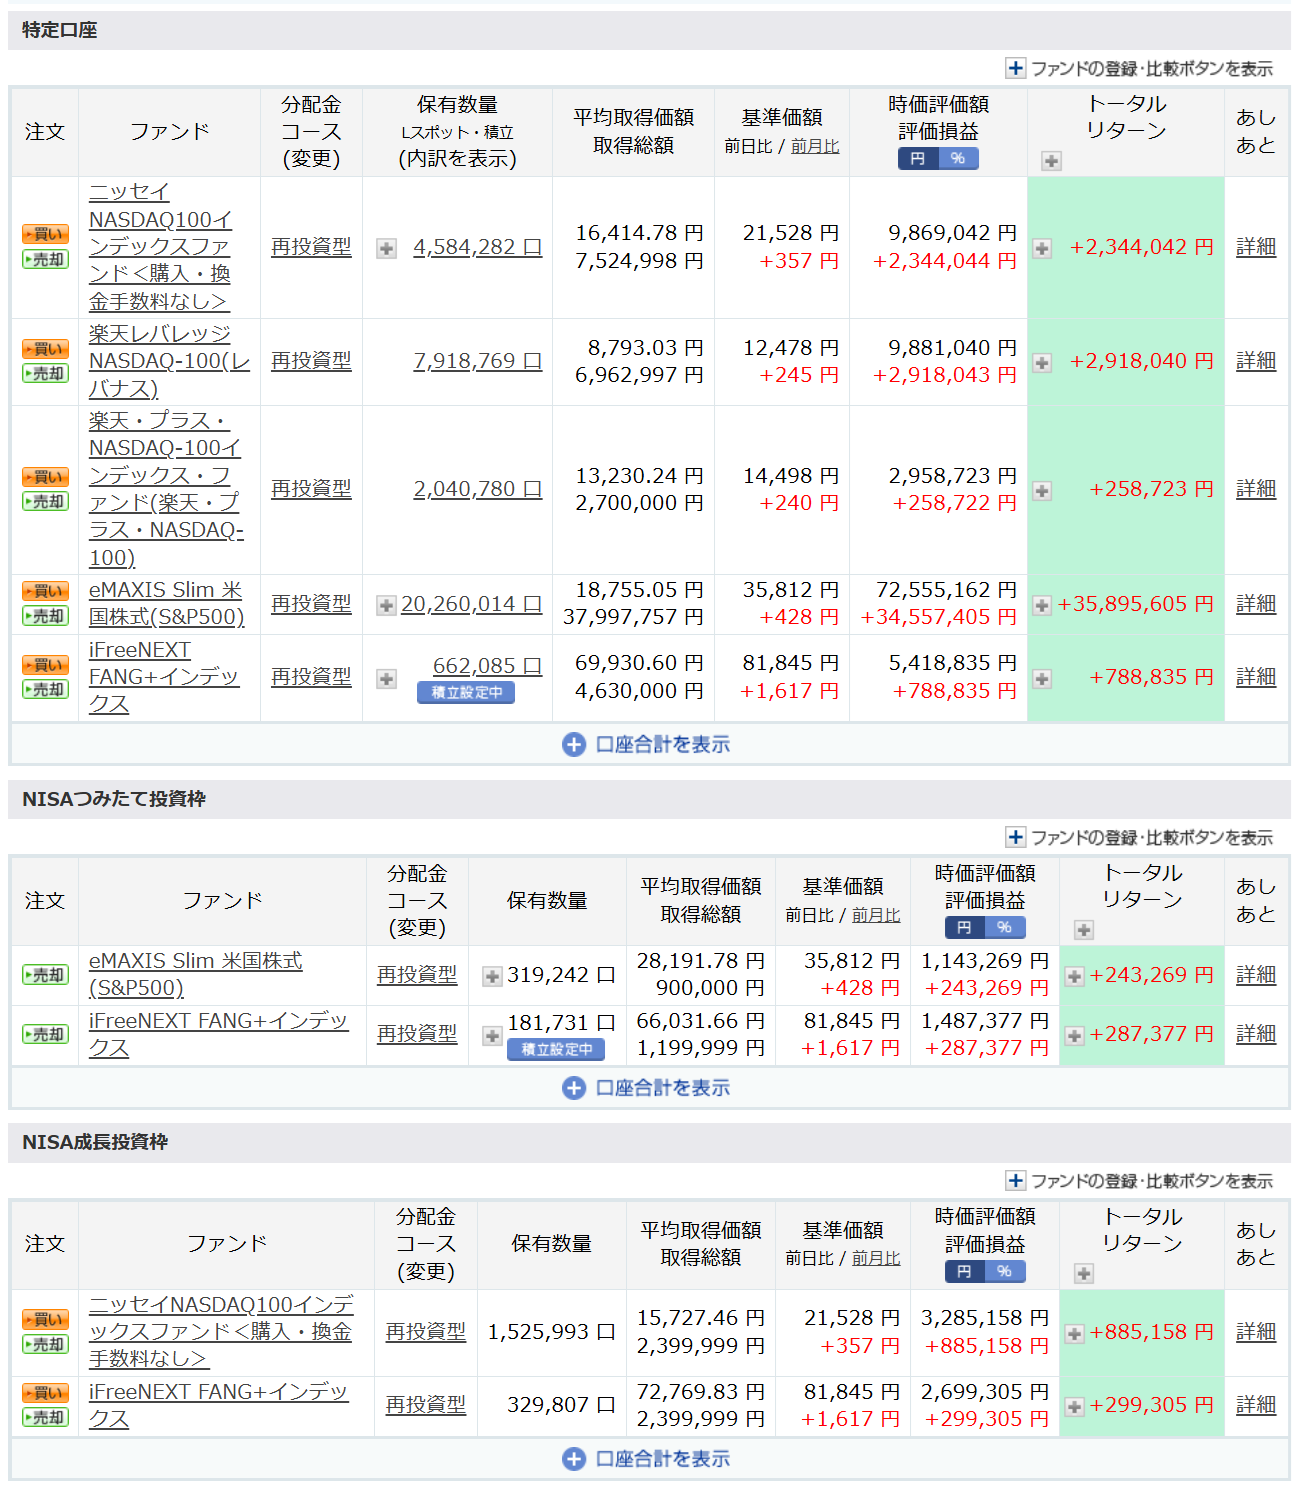
Task: Click the sell icon for 楽天レバレッジNASDAQ-100
Action: point(45,373)
